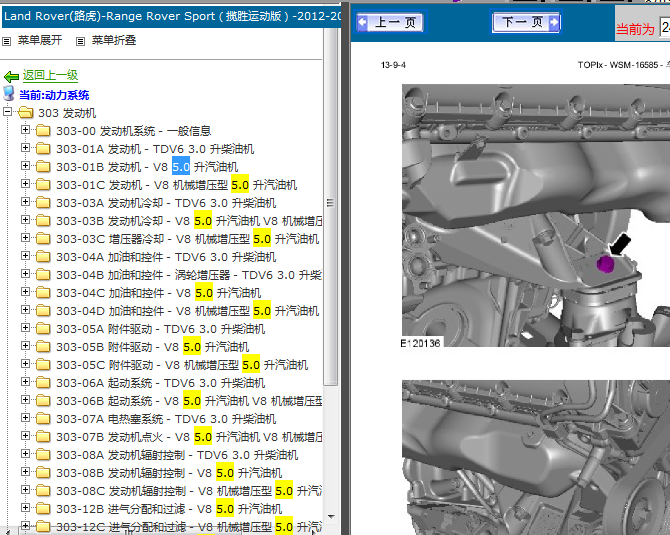Open 303-06B 起动系统 V8 entry
Screen dimensions: 670x535
(x=189, y=401)
